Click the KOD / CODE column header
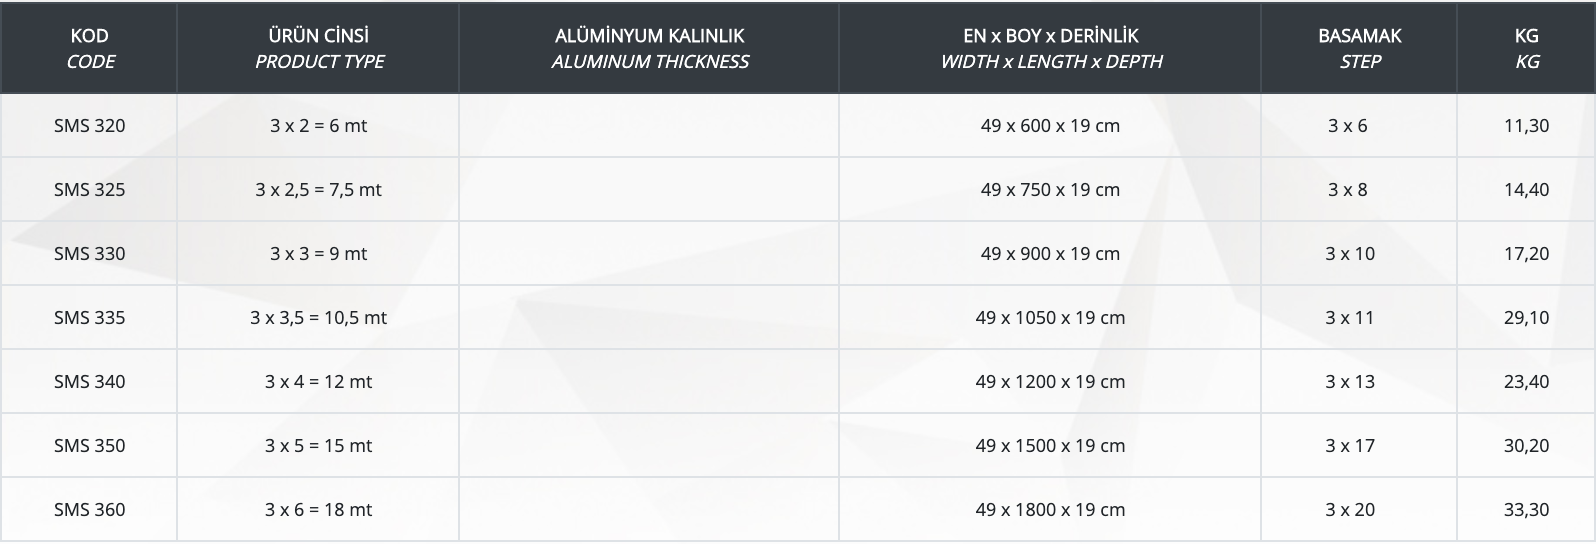The height and width of the screenshot is (544, 1596). pos(90,48)
